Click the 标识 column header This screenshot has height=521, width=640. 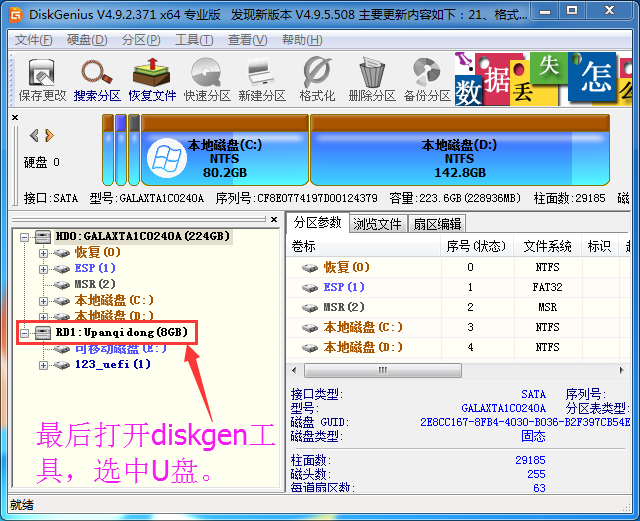[x=599, y=246]
